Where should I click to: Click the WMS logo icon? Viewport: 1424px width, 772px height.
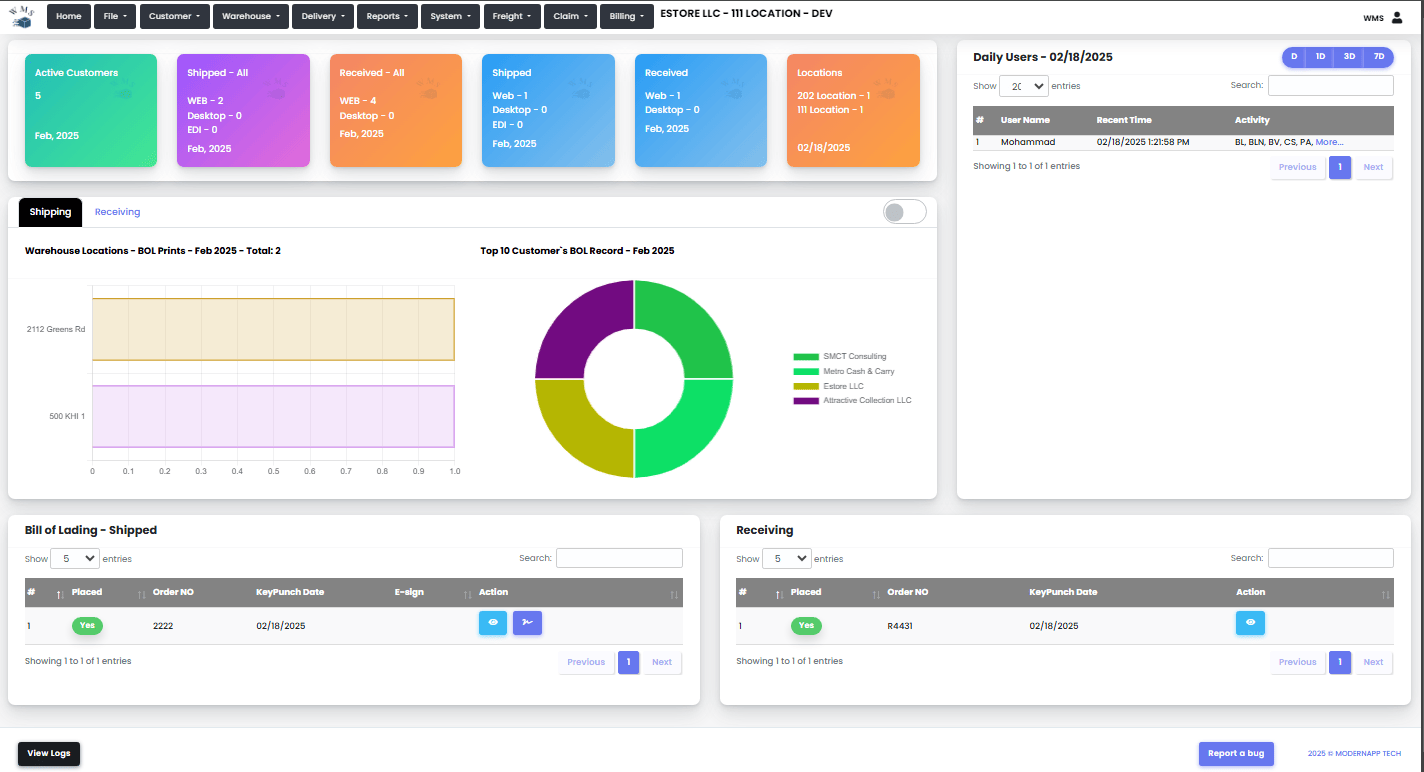point(22,17)
